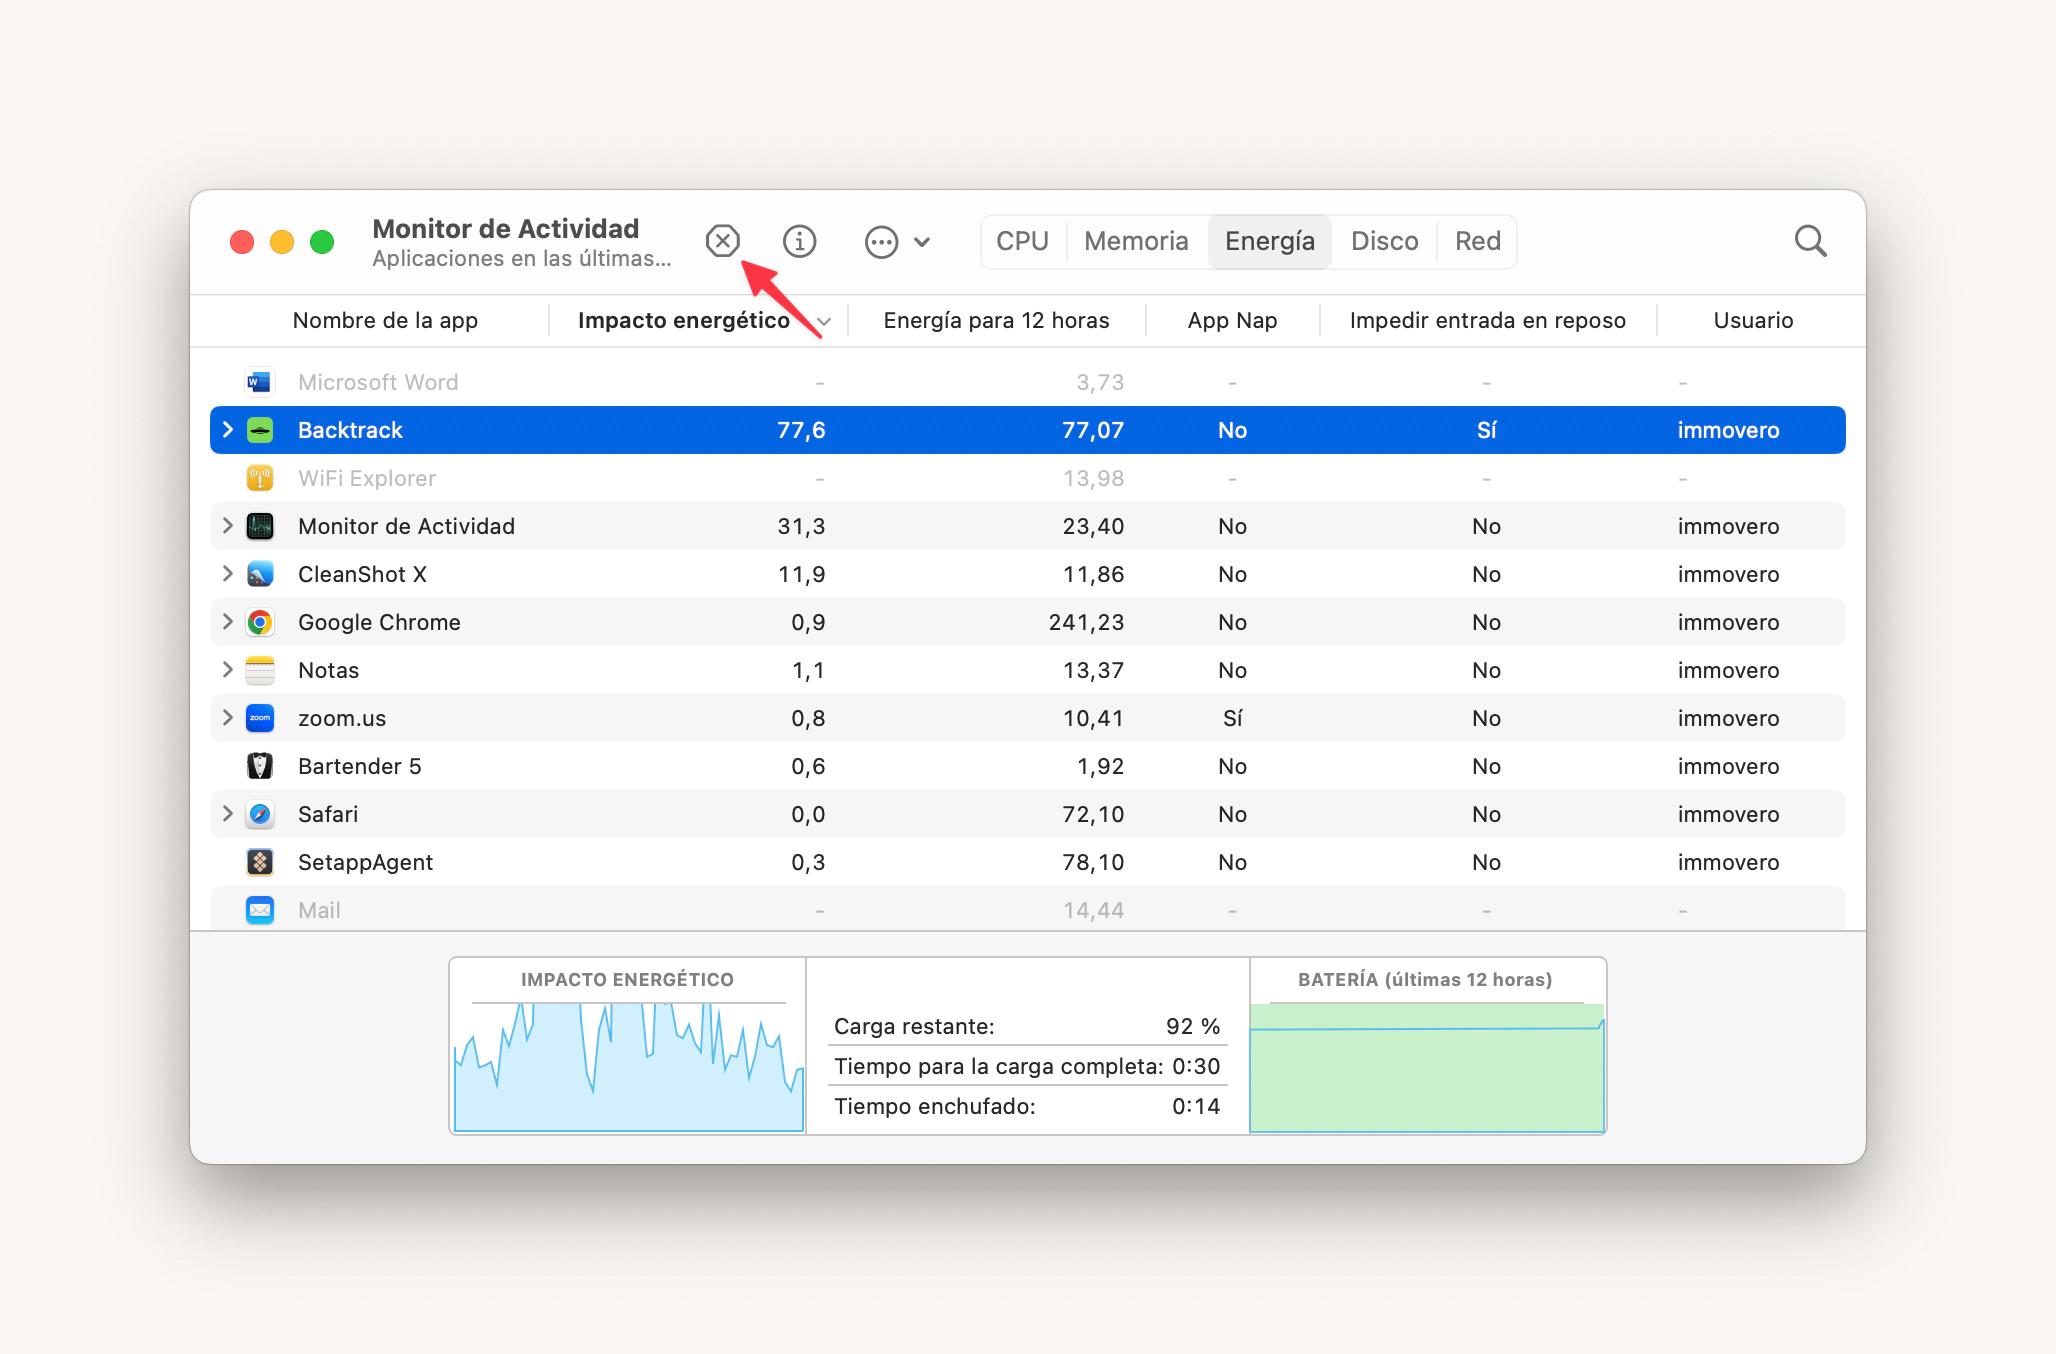Open the ellipsis more options dropdown
The image size is (2056, 1354).
[897, 241]
